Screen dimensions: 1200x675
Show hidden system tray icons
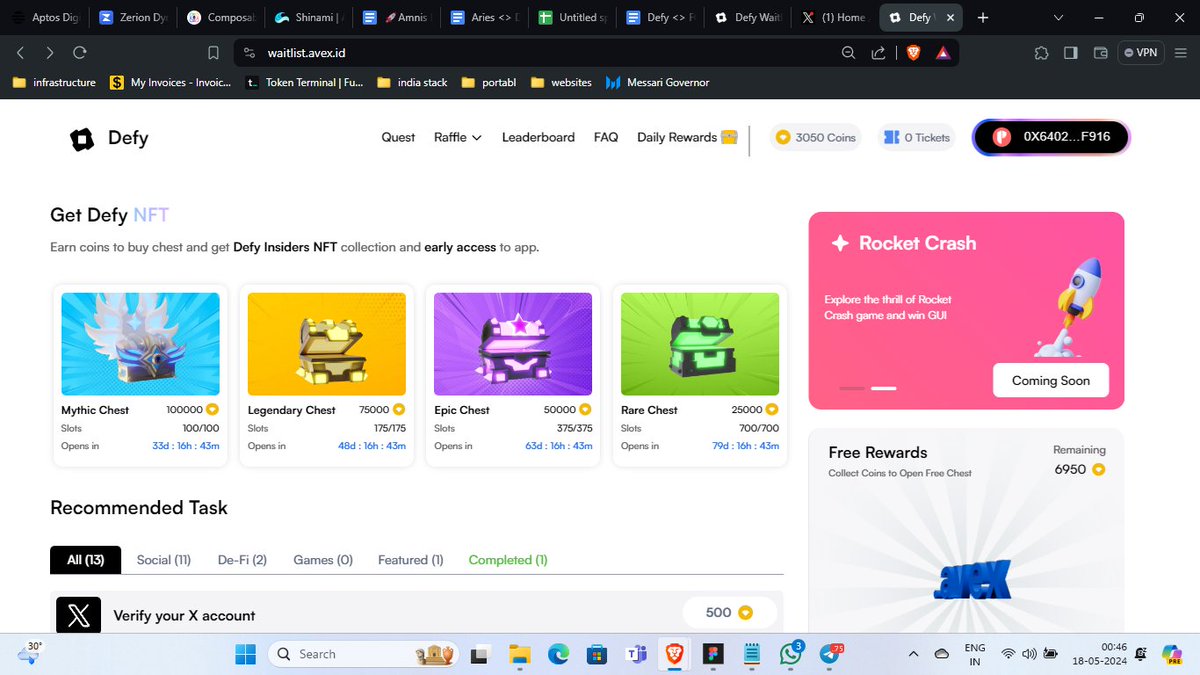click(913, 654)
